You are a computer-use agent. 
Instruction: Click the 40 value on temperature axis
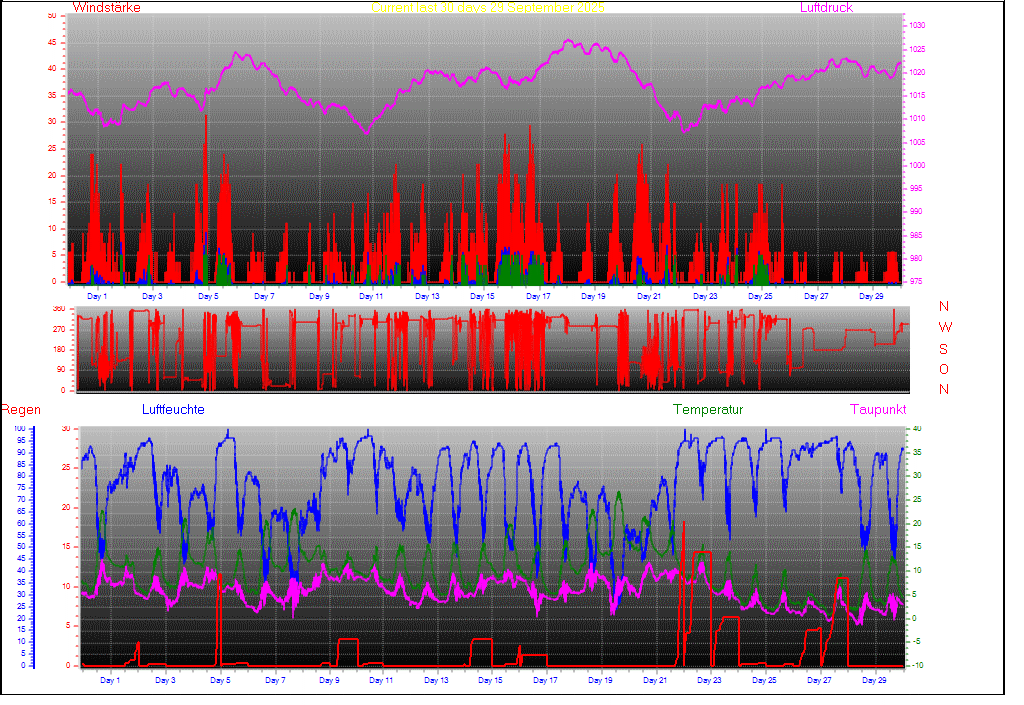pyautogui.click(x=917, y=429)
